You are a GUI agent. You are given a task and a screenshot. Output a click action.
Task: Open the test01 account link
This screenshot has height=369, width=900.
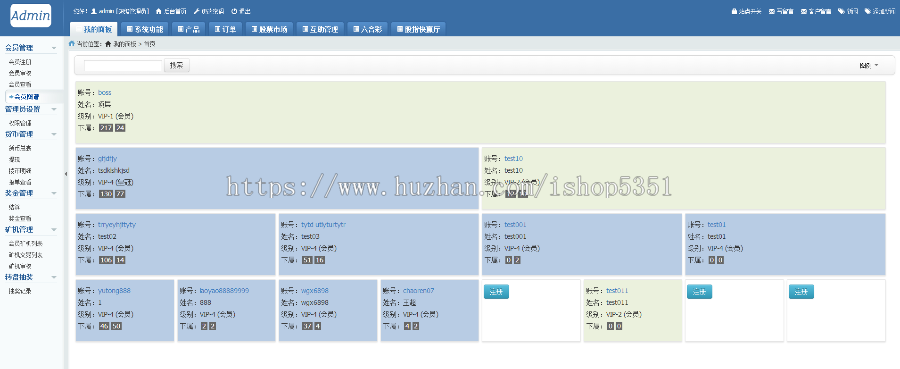coord(717,224)
